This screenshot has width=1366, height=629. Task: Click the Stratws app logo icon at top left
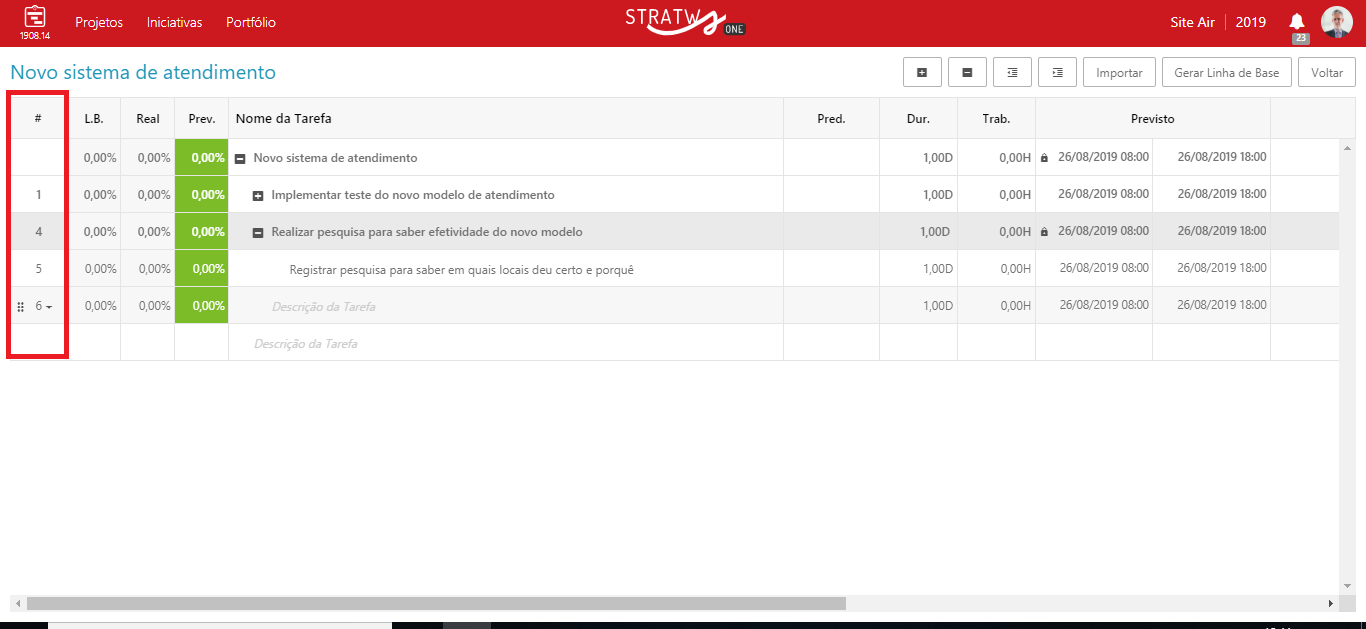point(35,17)
